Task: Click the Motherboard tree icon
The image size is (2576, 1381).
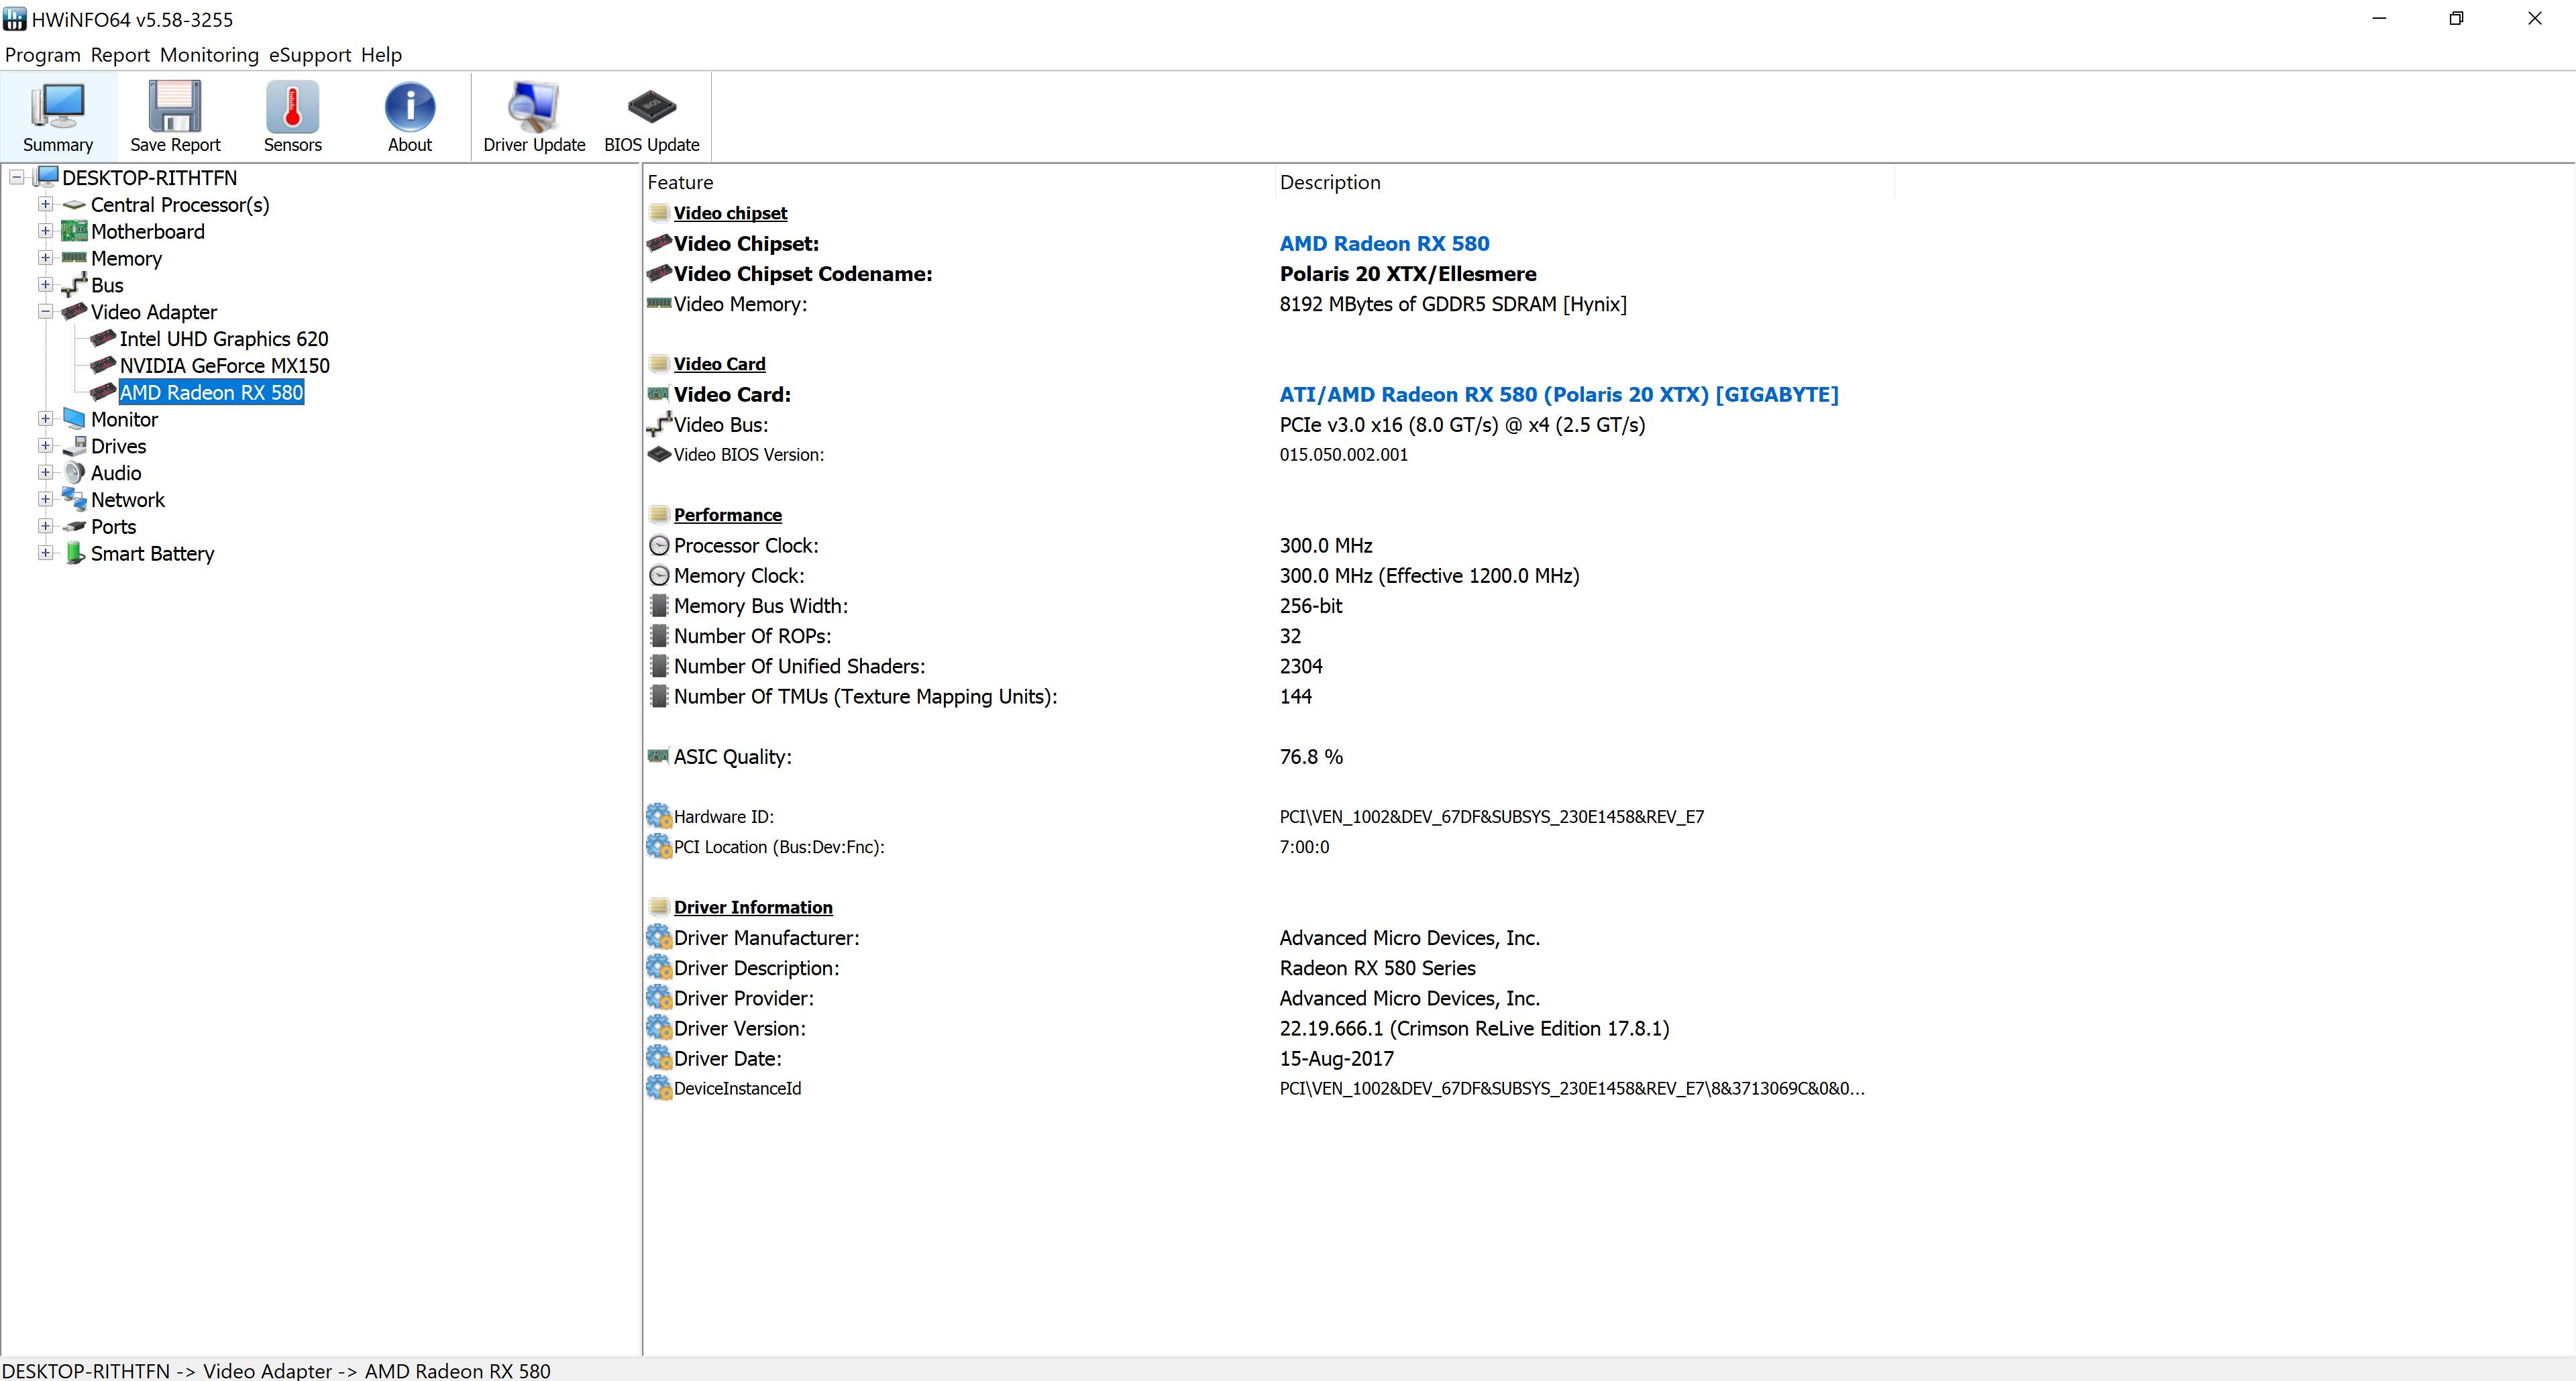Action: click(74, 231)
